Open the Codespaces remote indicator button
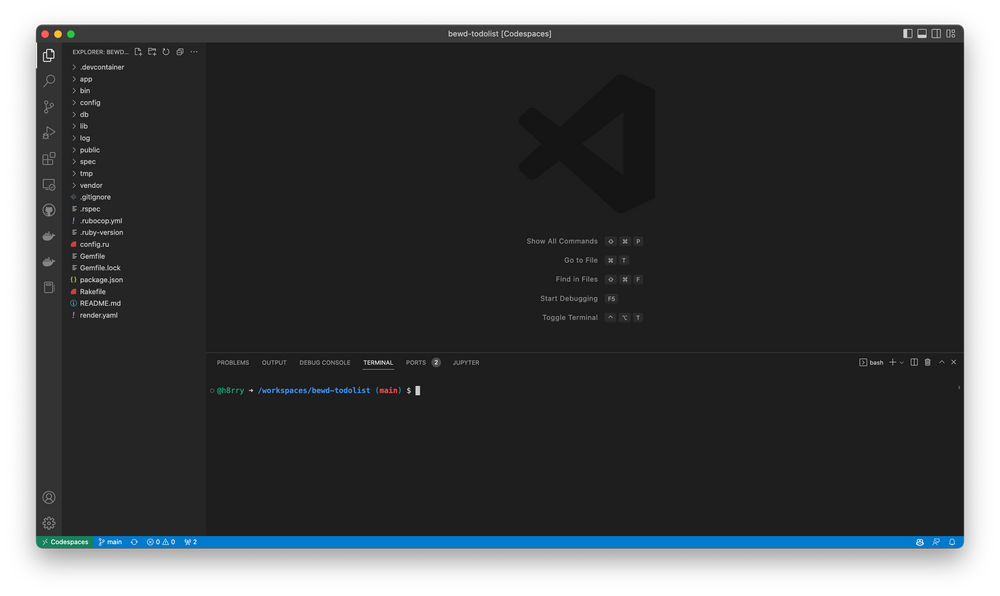1000x596 pixels. pyautogui.click(x=64, y=541)
